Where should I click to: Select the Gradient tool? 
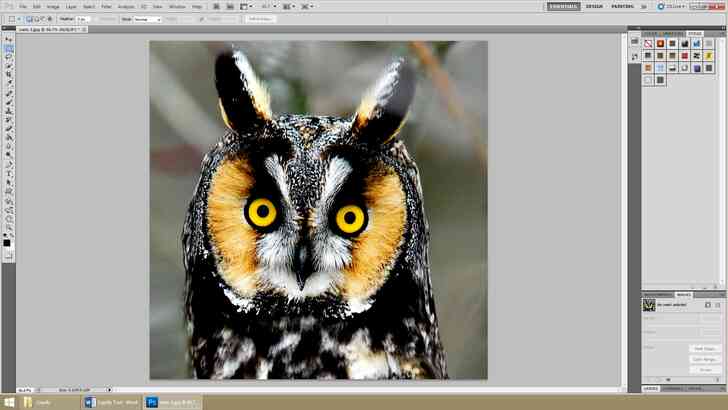click(8, 137)
